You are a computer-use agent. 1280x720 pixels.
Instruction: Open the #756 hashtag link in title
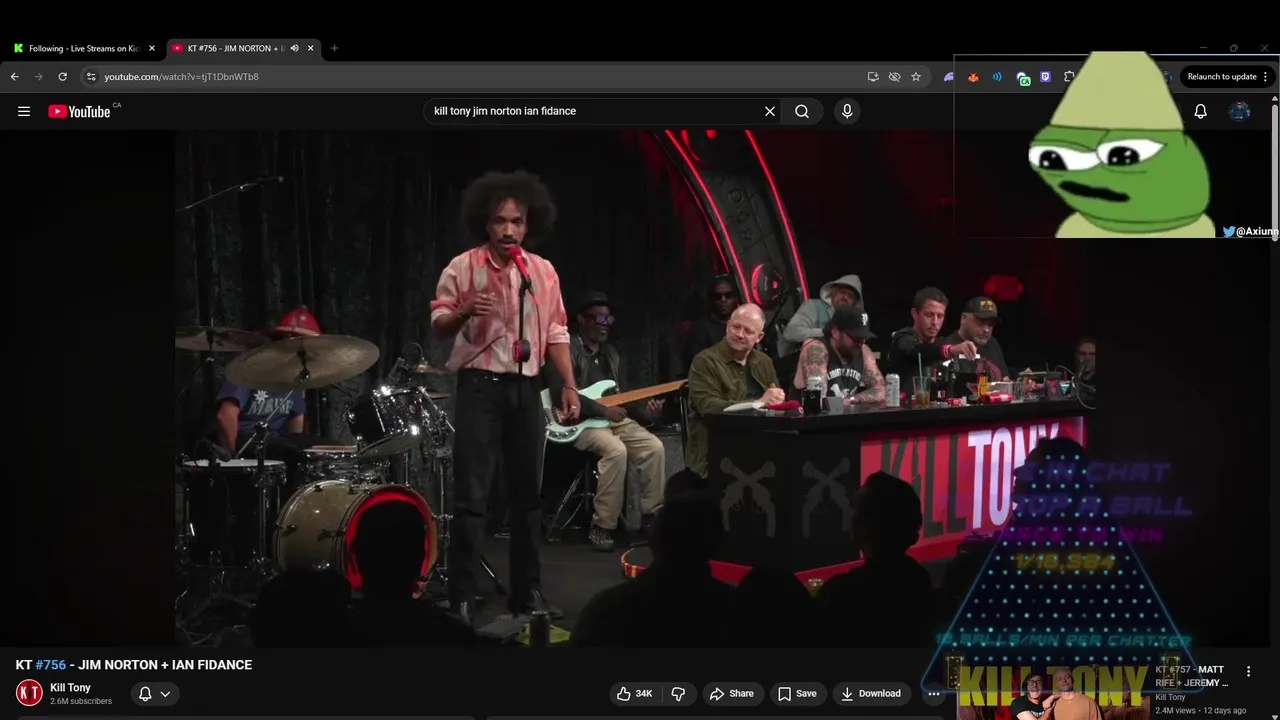(50, 664)
